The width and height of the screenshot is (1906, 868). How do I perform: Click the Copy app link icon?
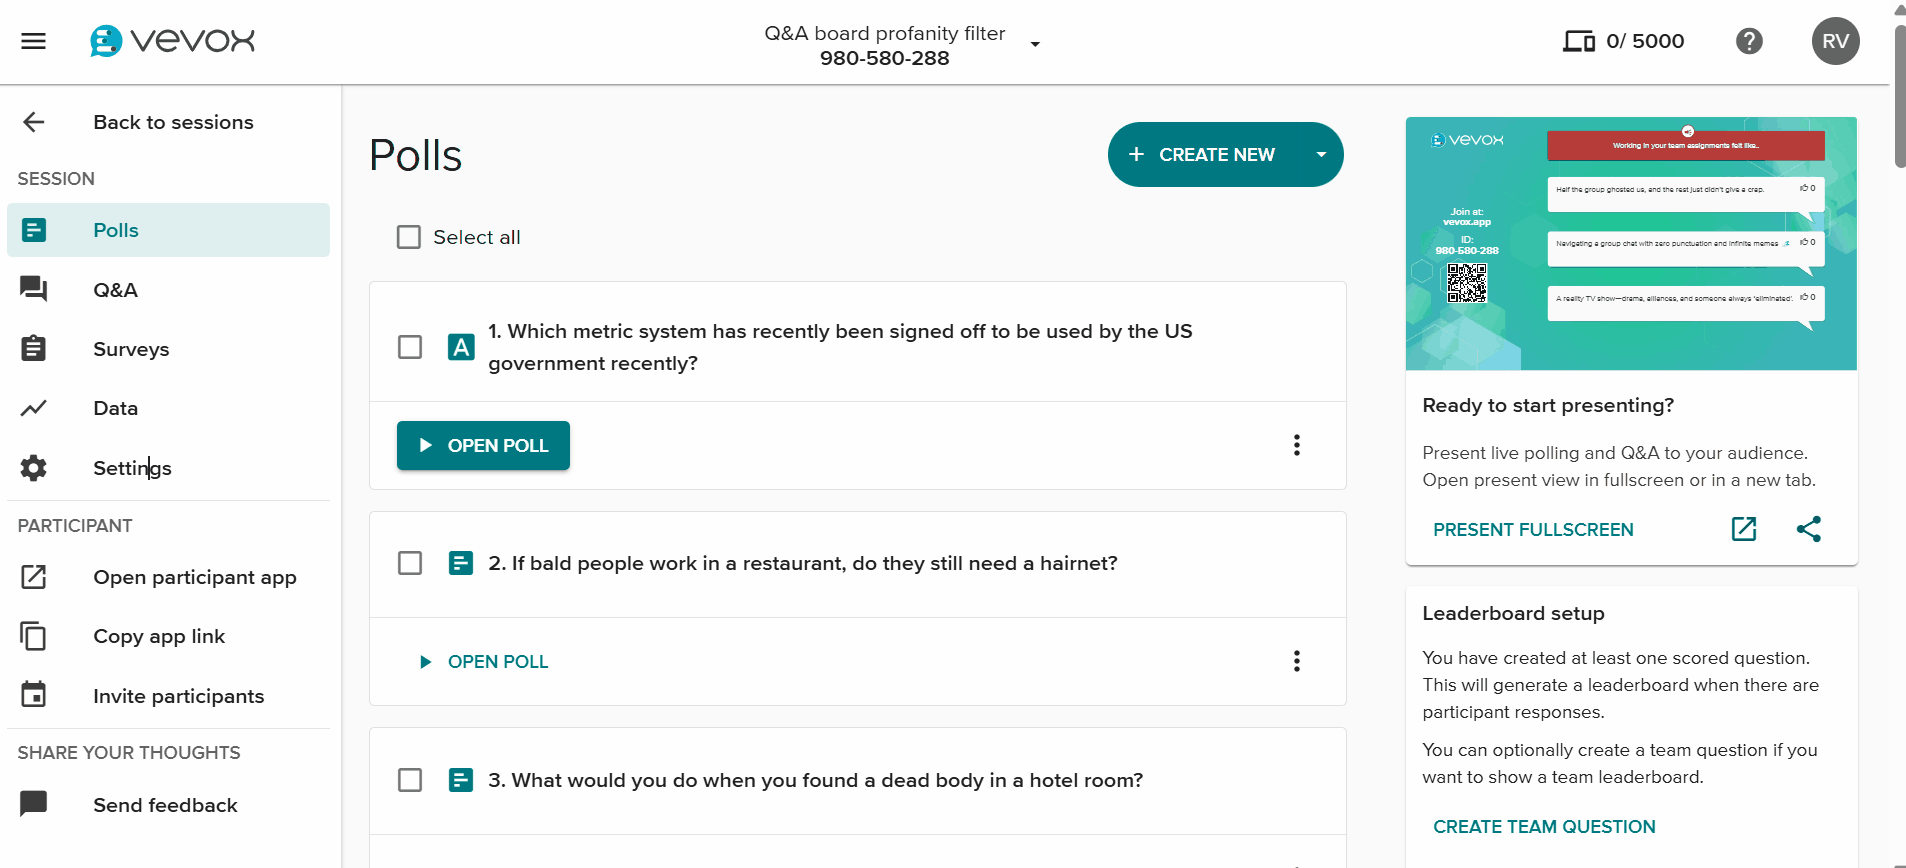pyautogui.click(x=34, y=636)
